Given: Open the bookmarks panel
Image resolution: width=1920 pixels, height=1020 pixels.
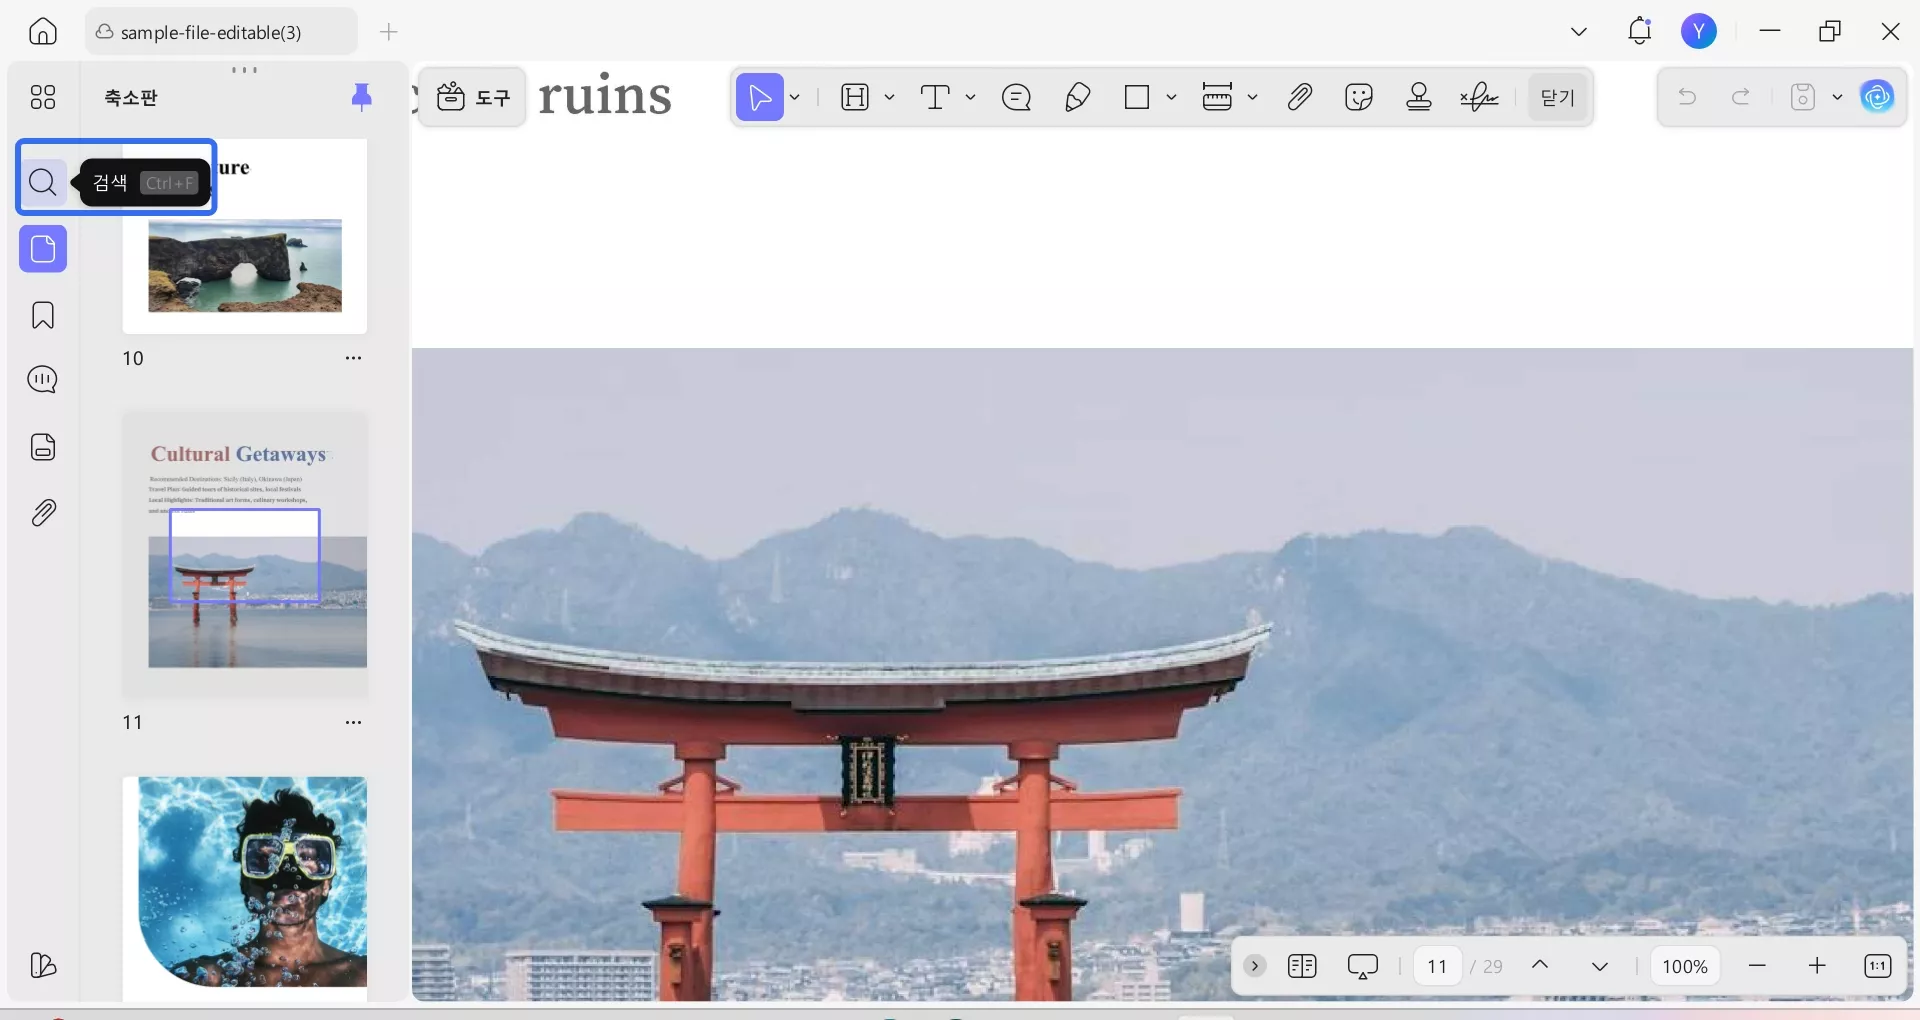Looking at the screenshot, I should click(43, 316).
